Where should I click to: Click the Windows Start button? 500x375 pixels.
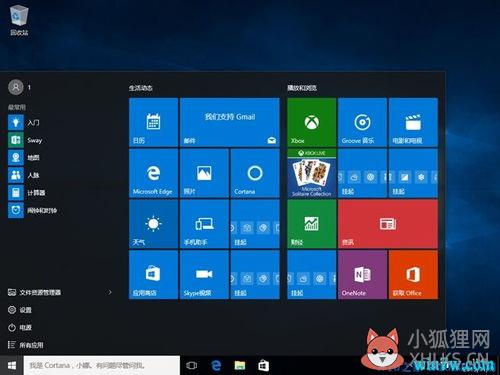12,366
